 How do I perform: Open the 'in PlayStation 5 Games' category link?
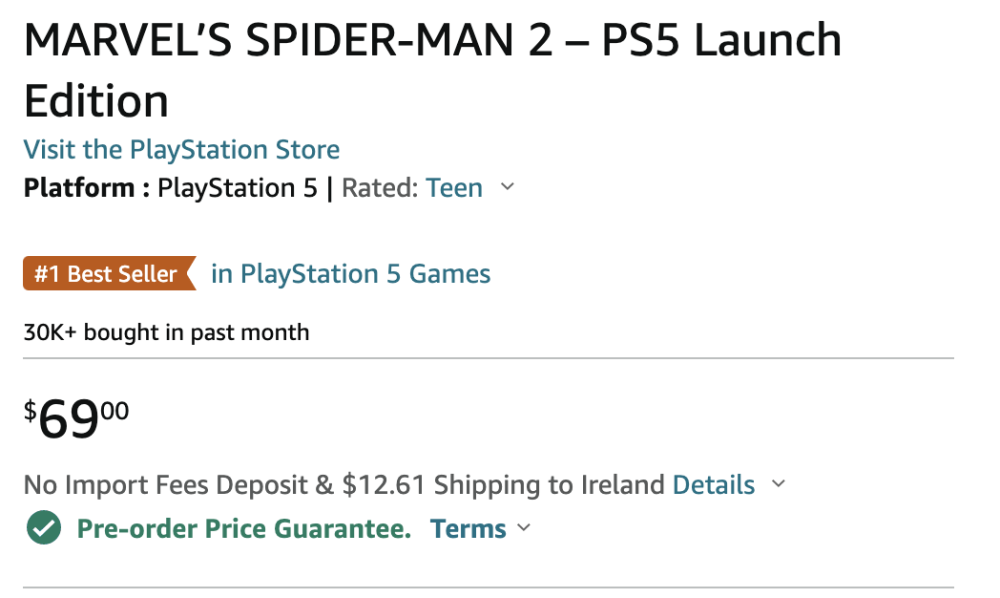click(x=350, y=274)
